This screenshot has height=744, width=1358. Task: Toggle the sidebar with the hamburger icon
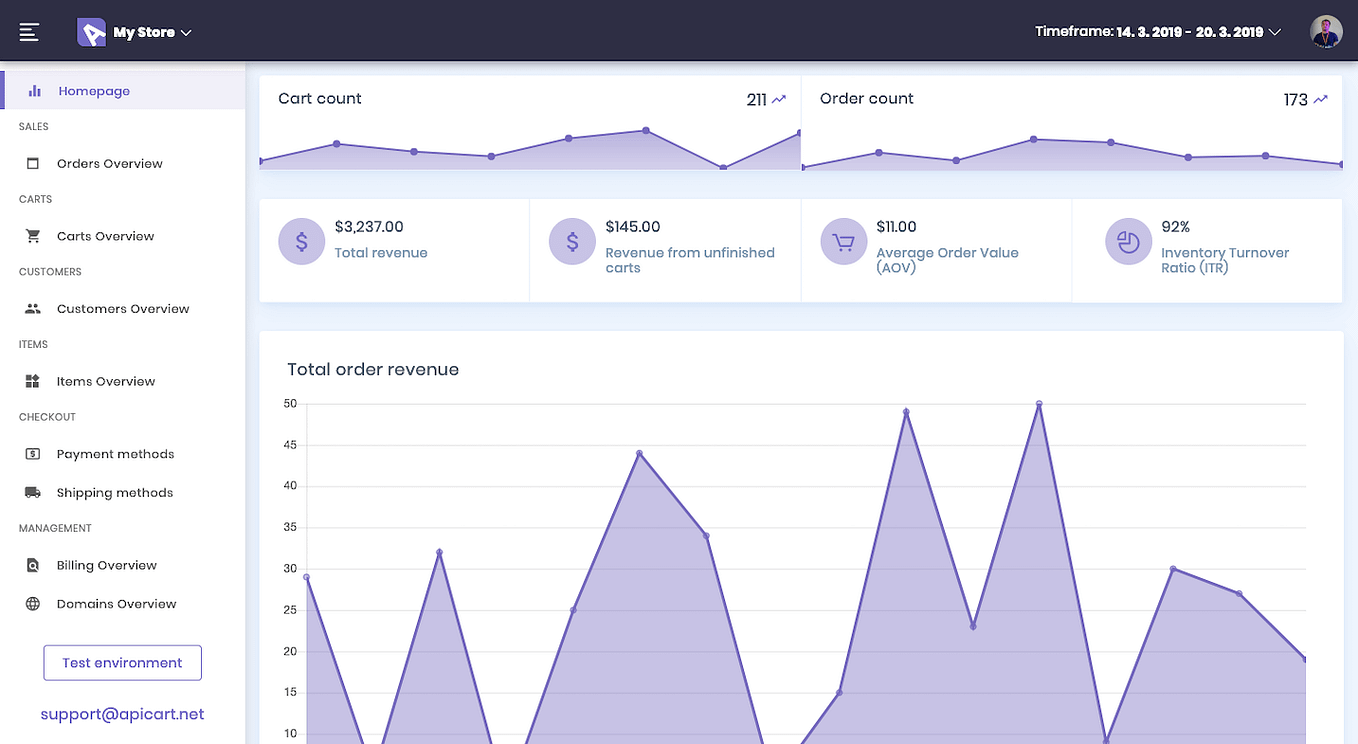(x=29, y=30)
